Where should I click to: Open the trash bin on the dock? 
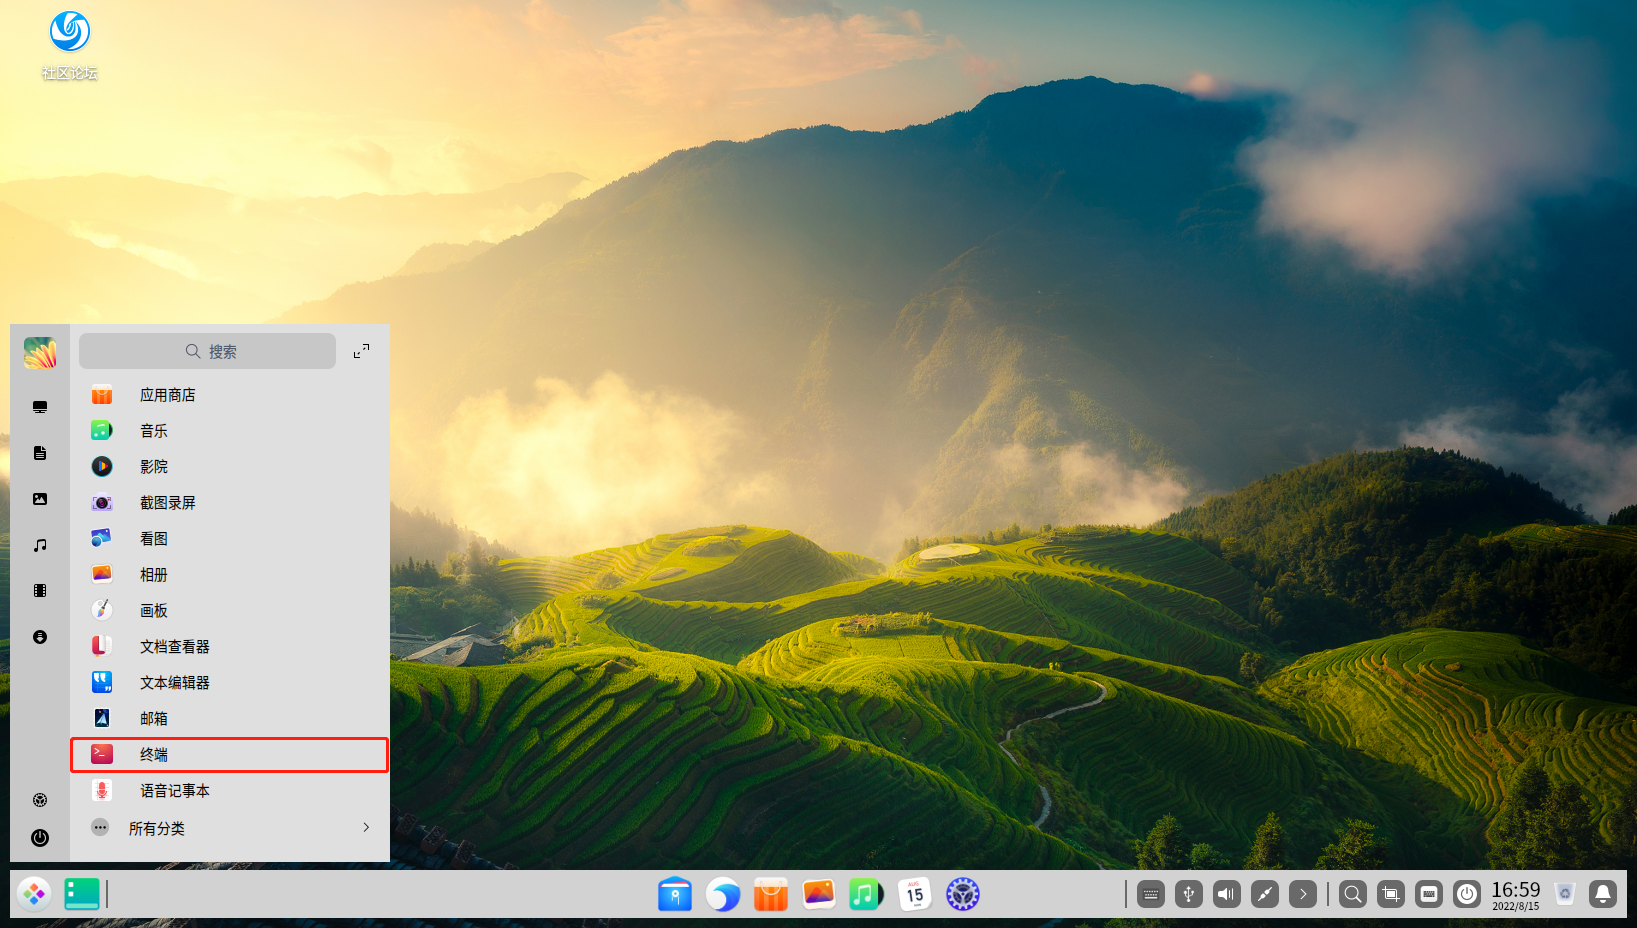pos(1565,894)
